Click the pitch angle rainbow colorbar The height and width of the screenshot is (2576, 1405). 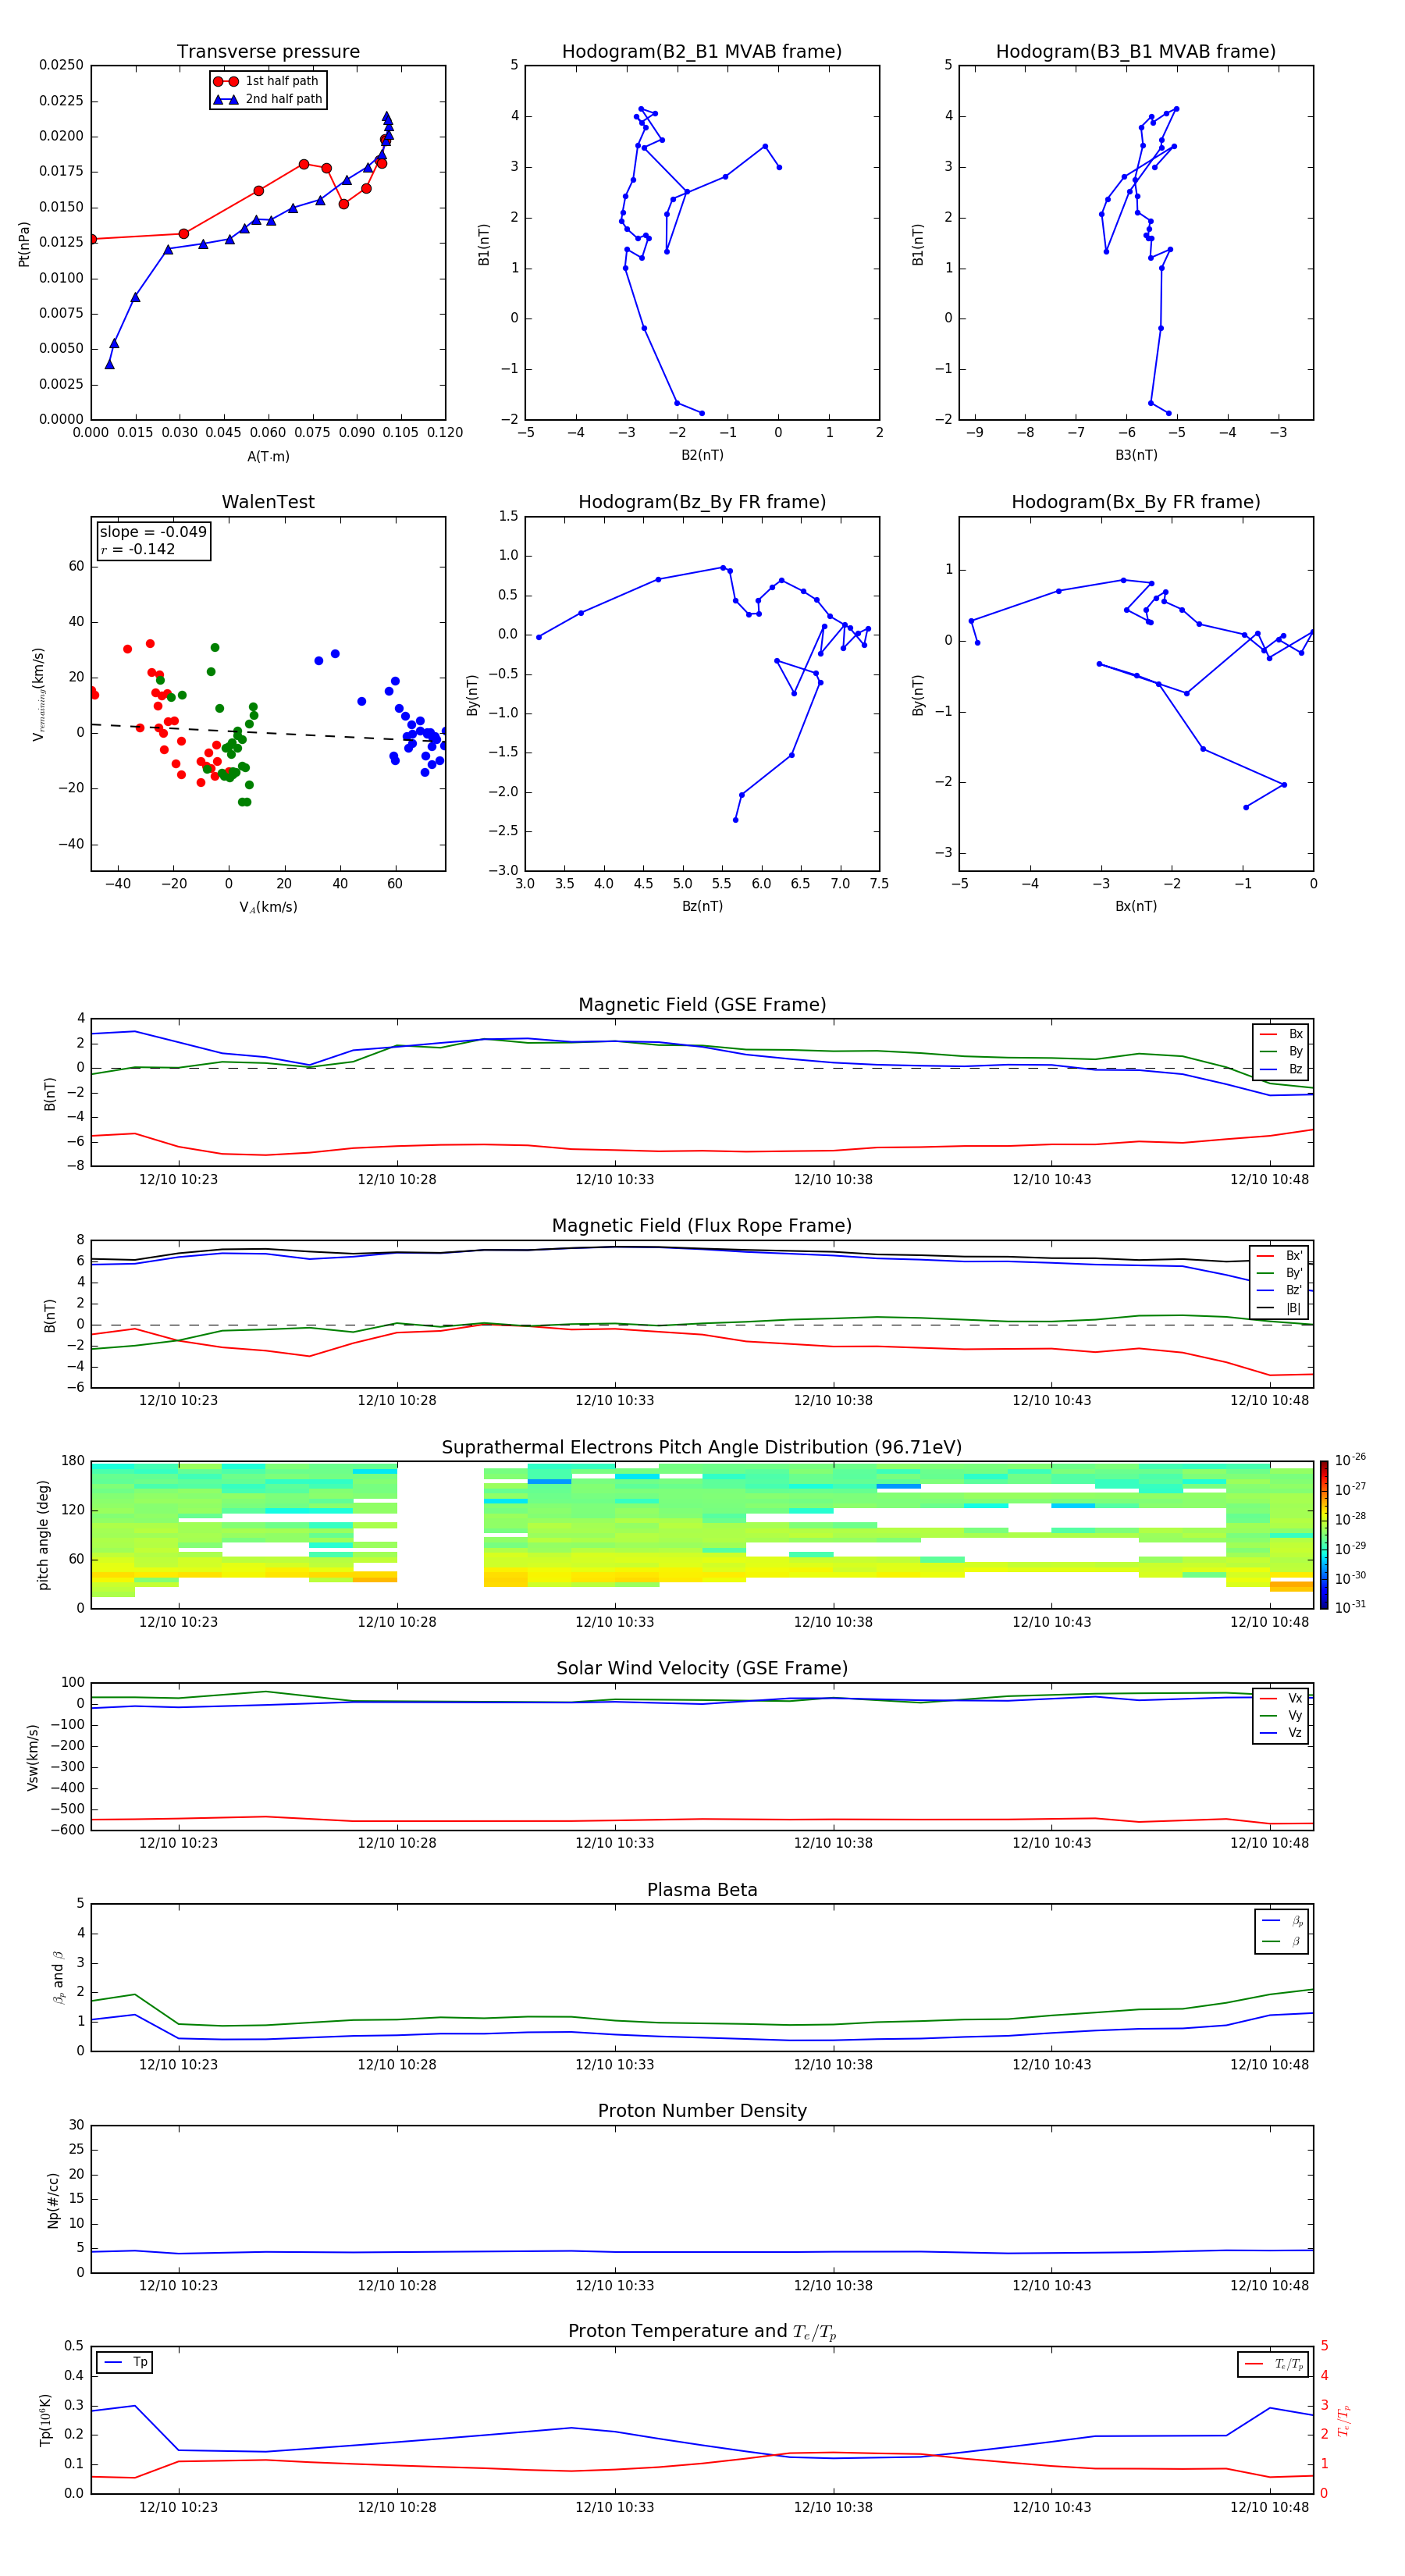[x=1324, y=1535]
